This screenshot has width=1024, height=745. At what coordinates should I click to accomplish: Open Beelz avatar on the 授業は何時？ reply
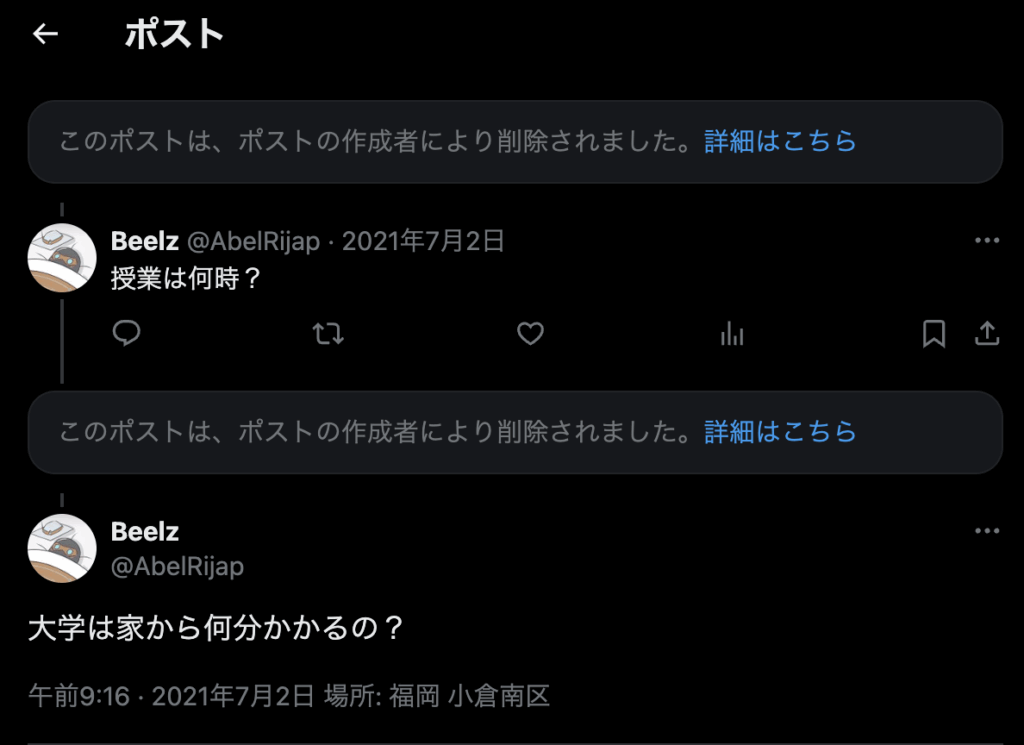pyautogui.click(x=62, y=258)
